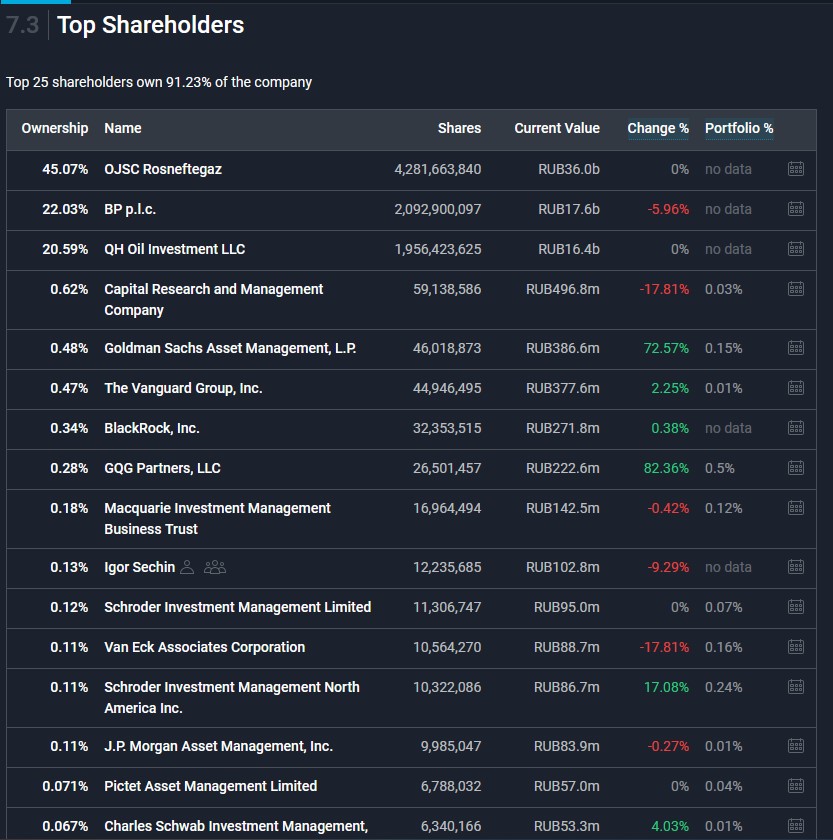833x840 pixels.
Task: Click the group icon next to Igor Sechin
Action: click(215, 567)
